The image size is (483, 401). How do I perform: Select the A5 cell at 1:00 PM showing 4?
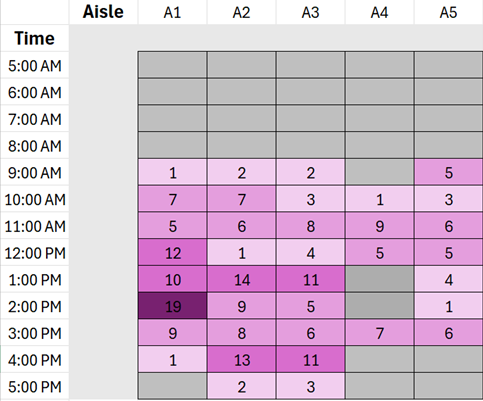point(449,279)
